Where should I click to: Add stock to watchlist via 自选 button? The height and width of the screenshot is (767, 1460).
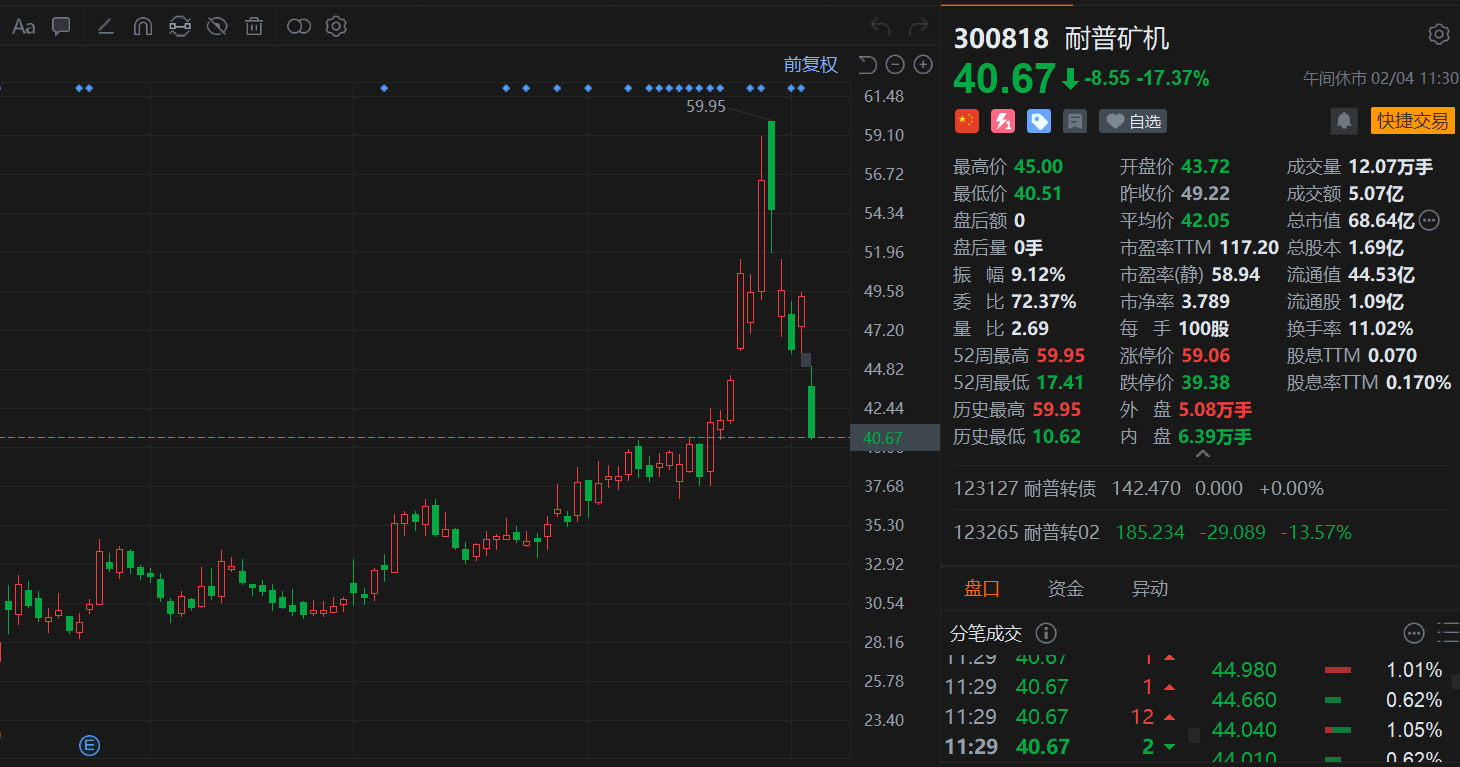pos(1133,122)
